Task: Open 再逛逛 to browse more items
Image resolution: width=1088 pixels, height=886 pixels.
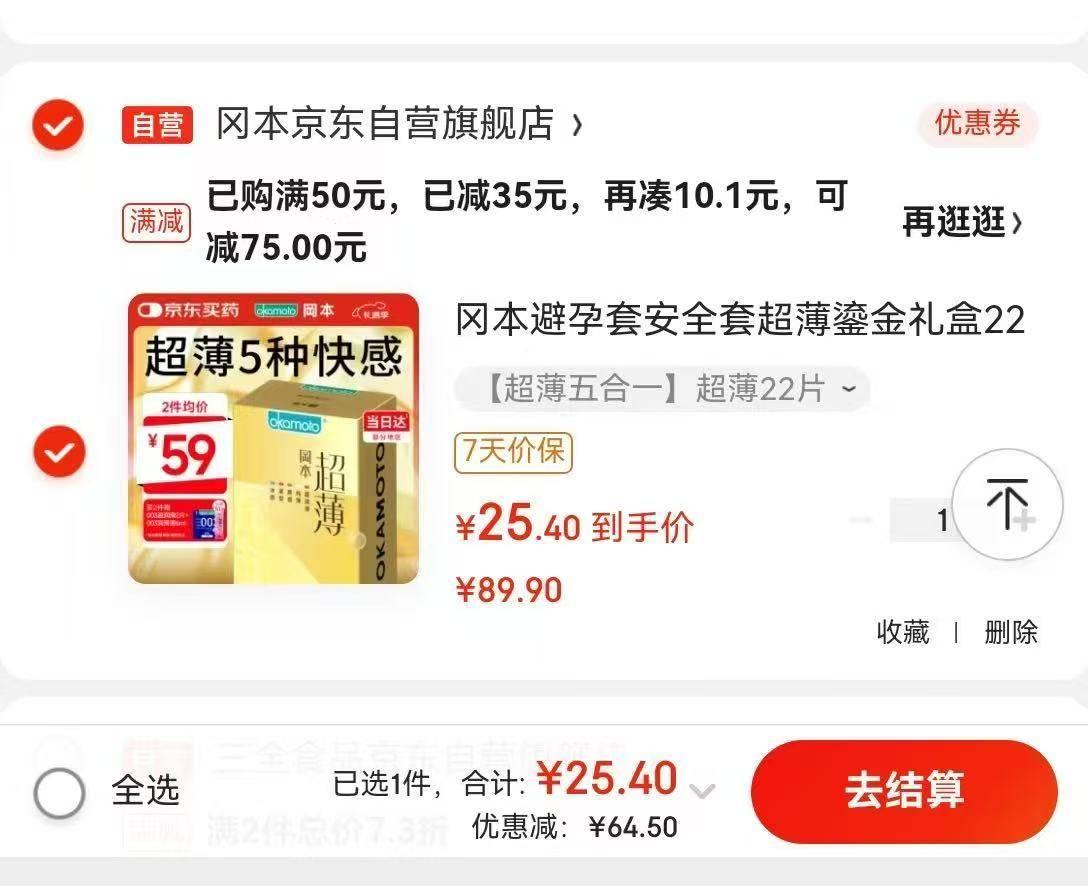Action: (x=962, y=223)
